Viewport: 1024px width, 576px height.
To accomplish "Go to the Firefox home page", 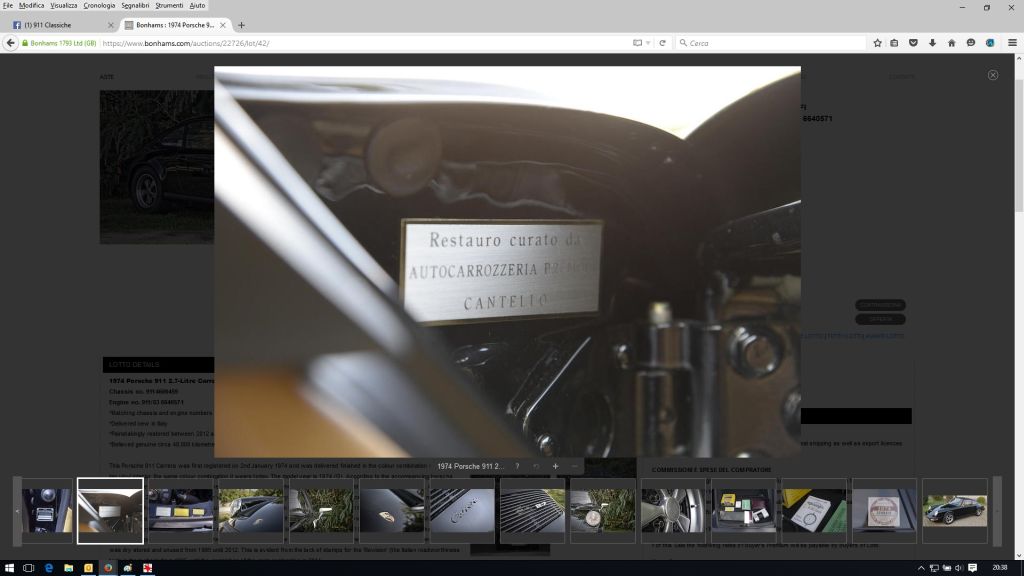I will click(x=952, y=43).
